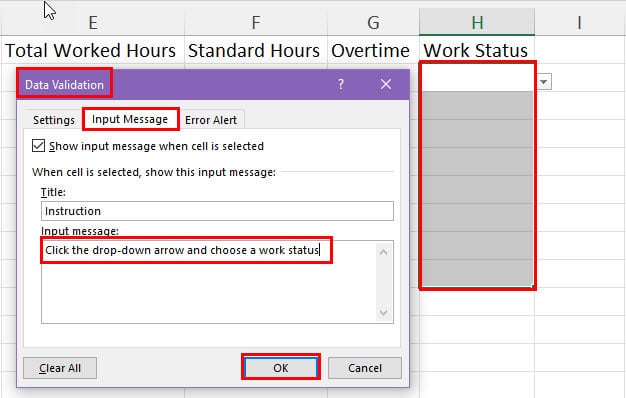Click the Title field containing Instruction
Viewport: 626px width, 398px height.
217,211
